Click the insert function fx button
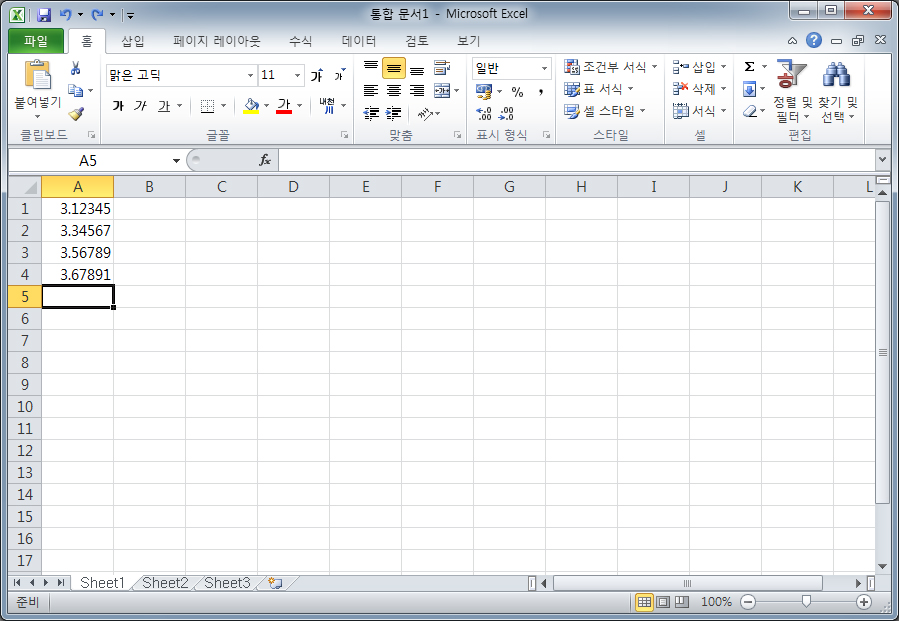The image size is (899, 621). point(264,160)
